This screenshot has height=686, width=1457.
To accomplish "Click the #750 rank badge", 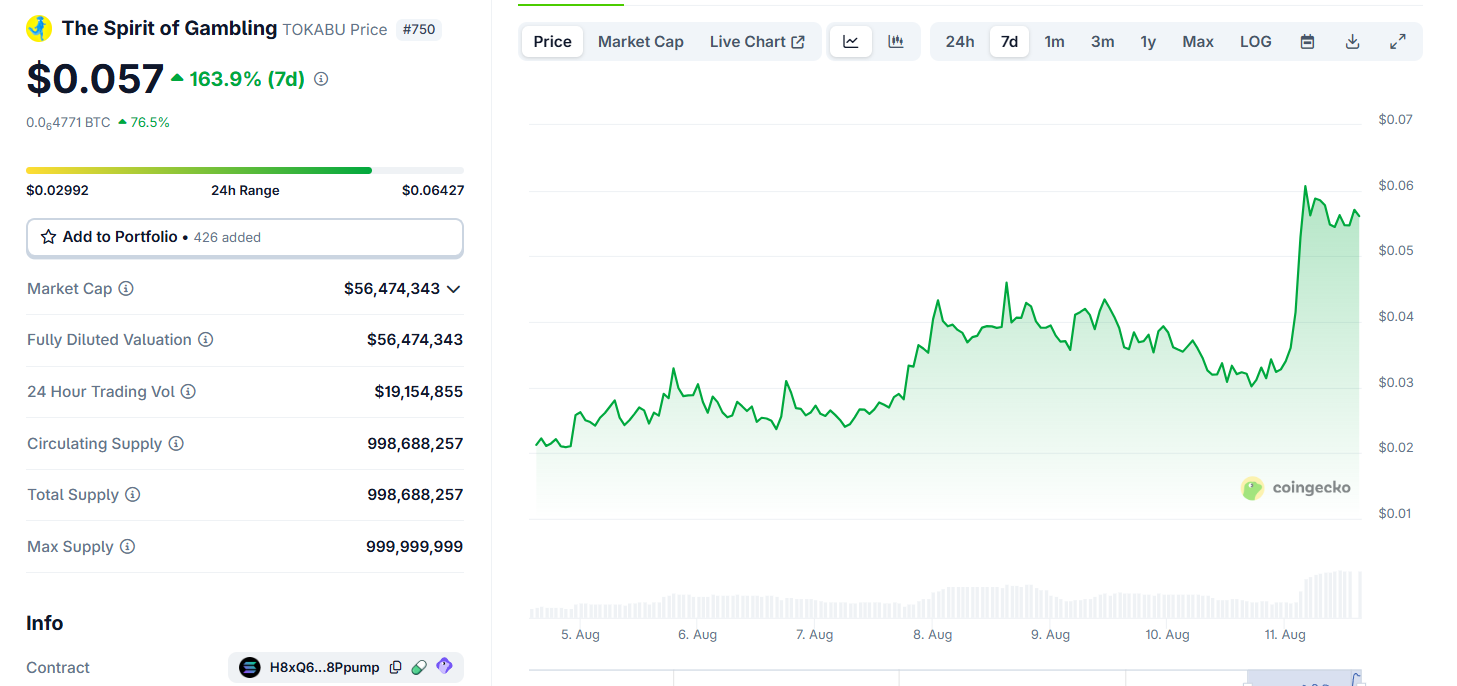I will coord(418,29).
